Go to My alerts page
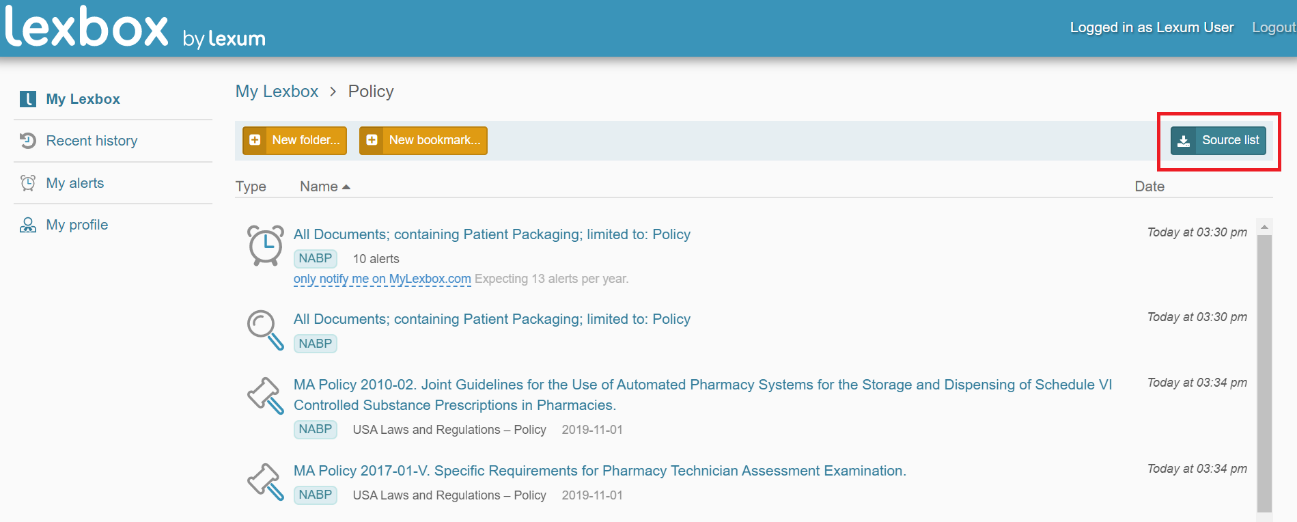 pyautogui.click(x=75, y=183)
